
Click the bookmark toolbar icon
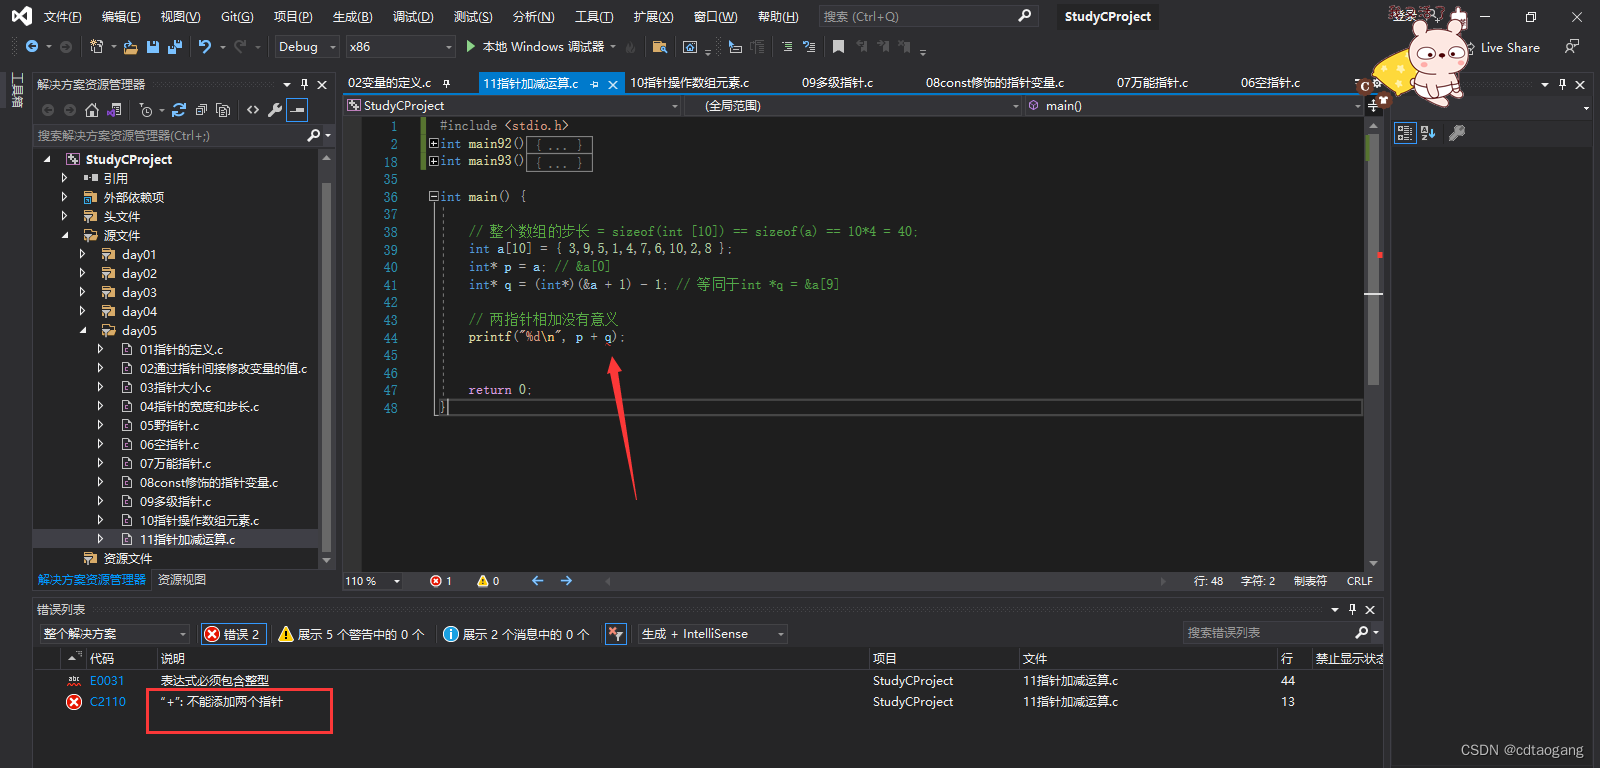tap(838, 47)
